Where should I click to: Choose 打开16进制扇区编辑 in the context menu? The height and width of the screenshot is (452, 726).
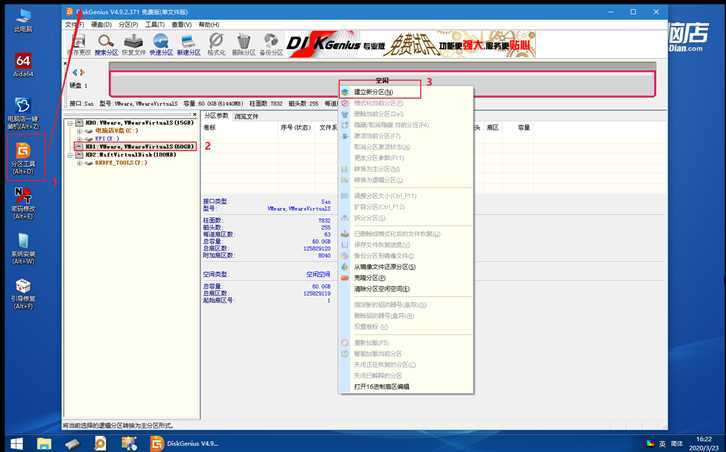[406, 386]
